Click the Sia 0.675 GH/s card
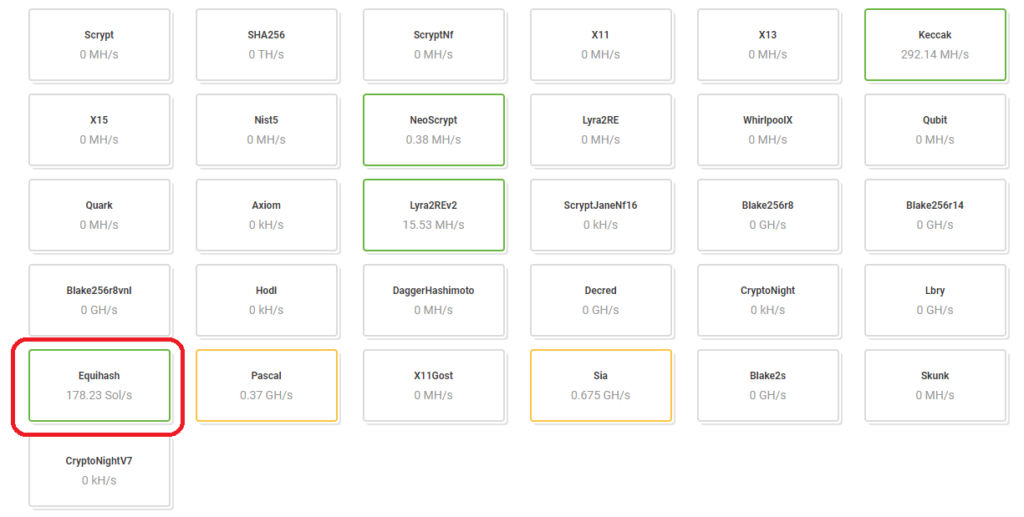 point(600,385)
